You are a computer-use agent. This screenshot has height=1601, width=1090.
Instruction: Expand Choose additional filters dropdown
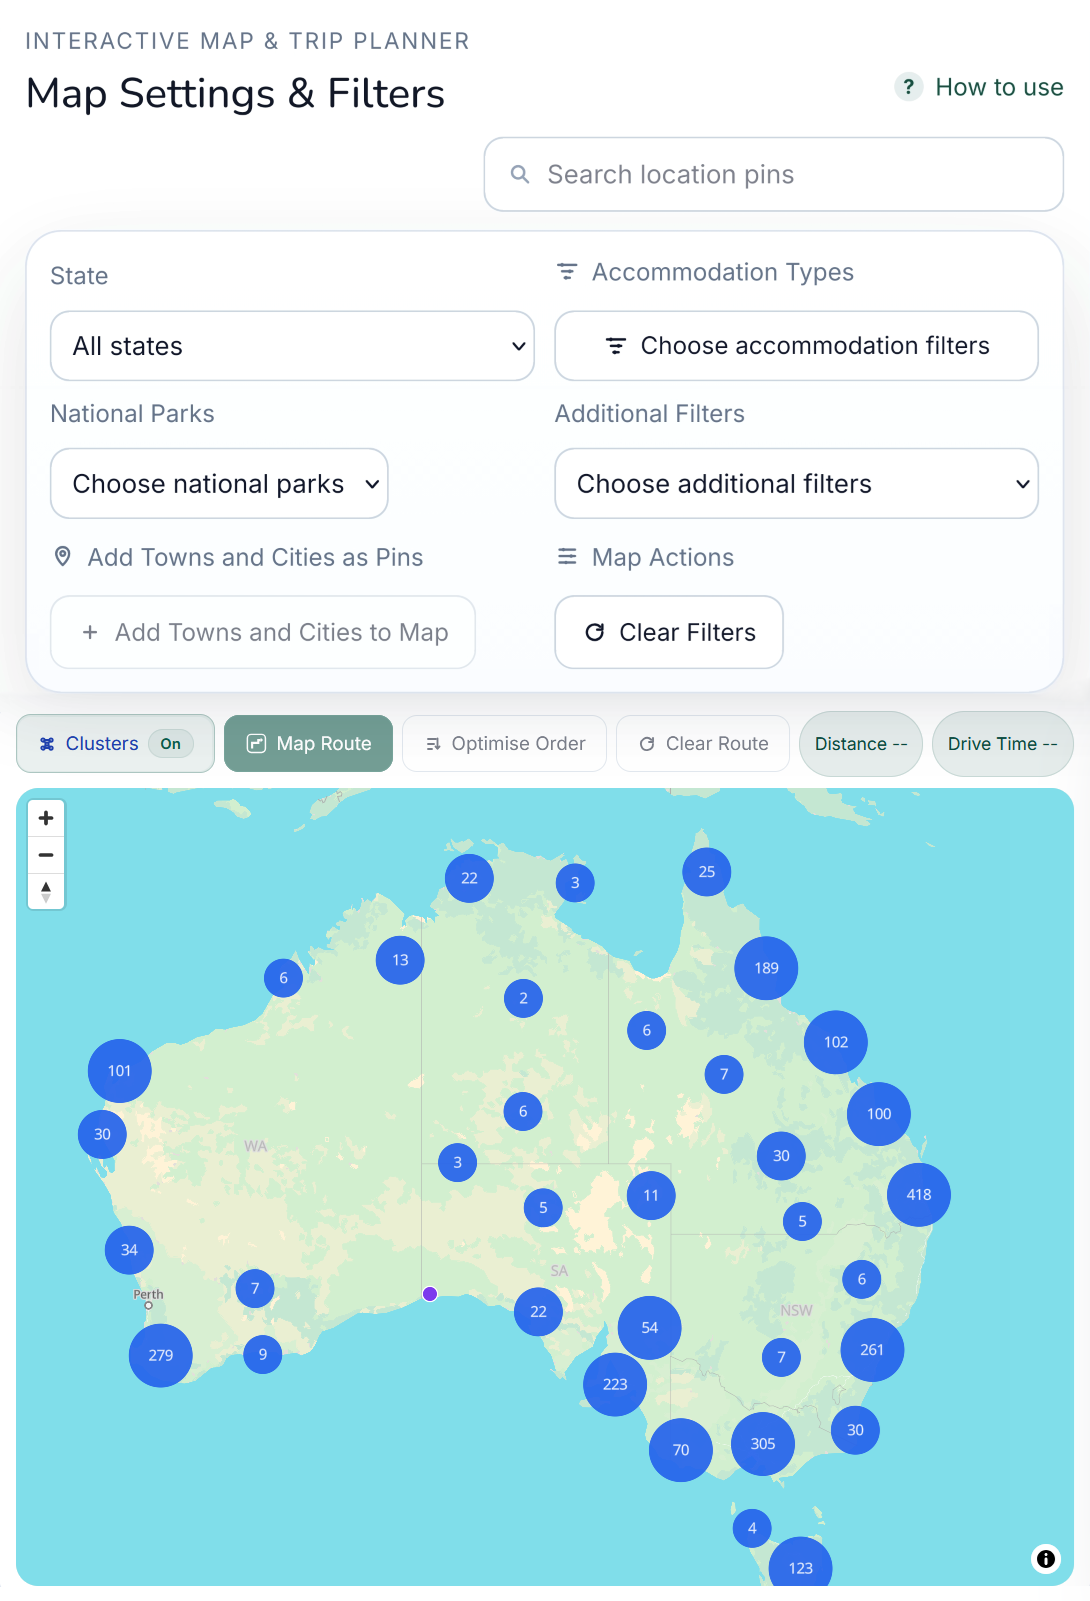[x=796, y=483]
